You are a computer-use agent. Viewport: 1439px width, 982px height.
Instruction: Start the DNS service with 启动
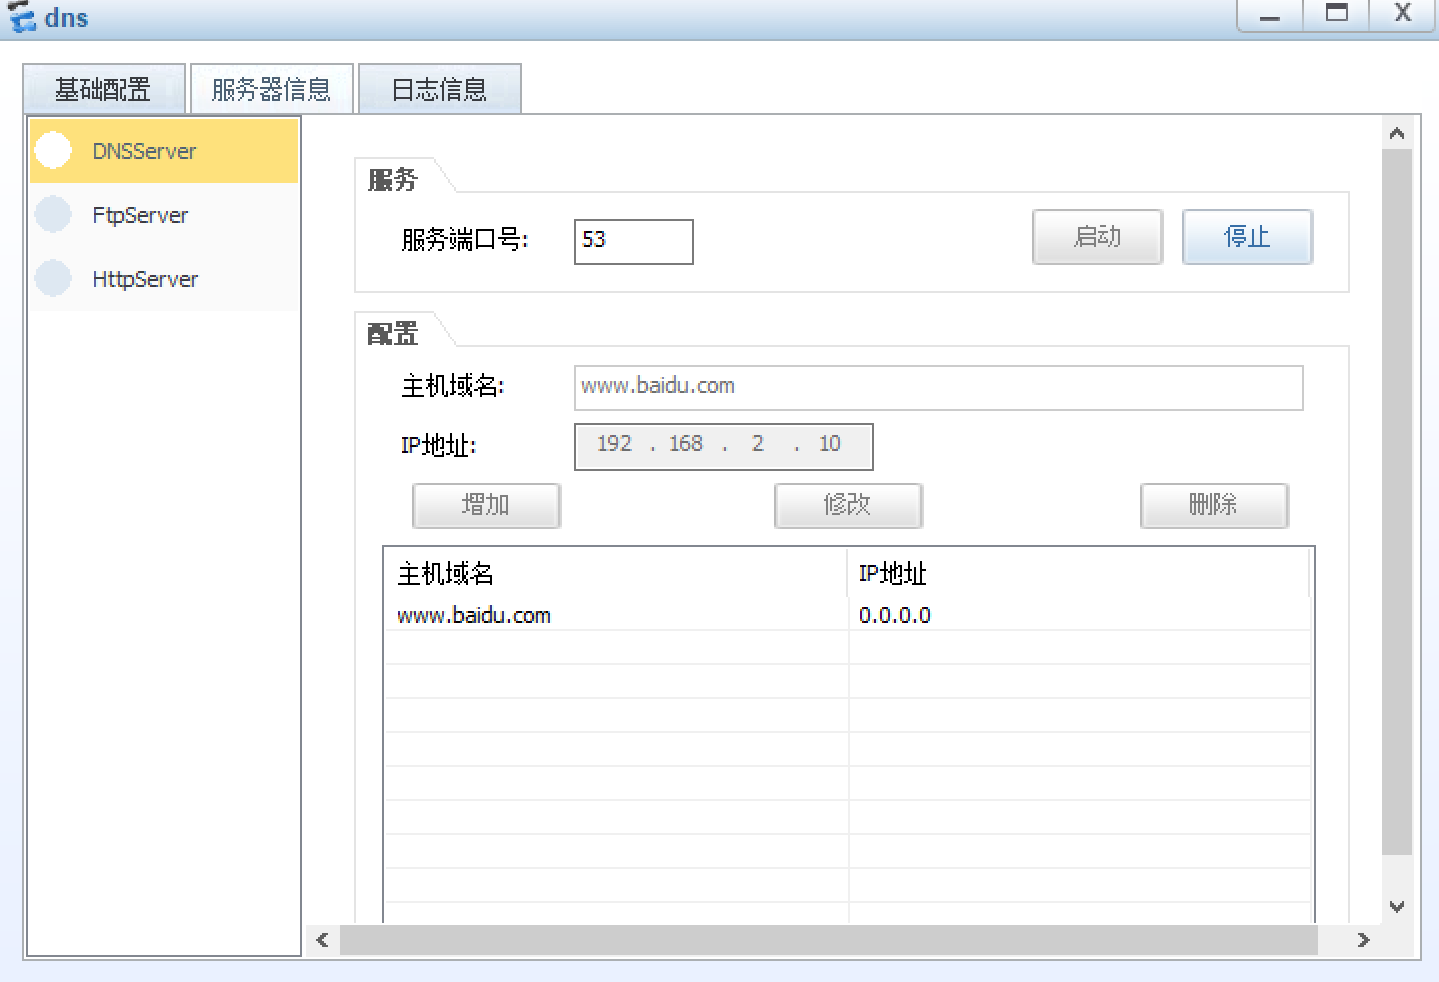(x=1097, y=237)
